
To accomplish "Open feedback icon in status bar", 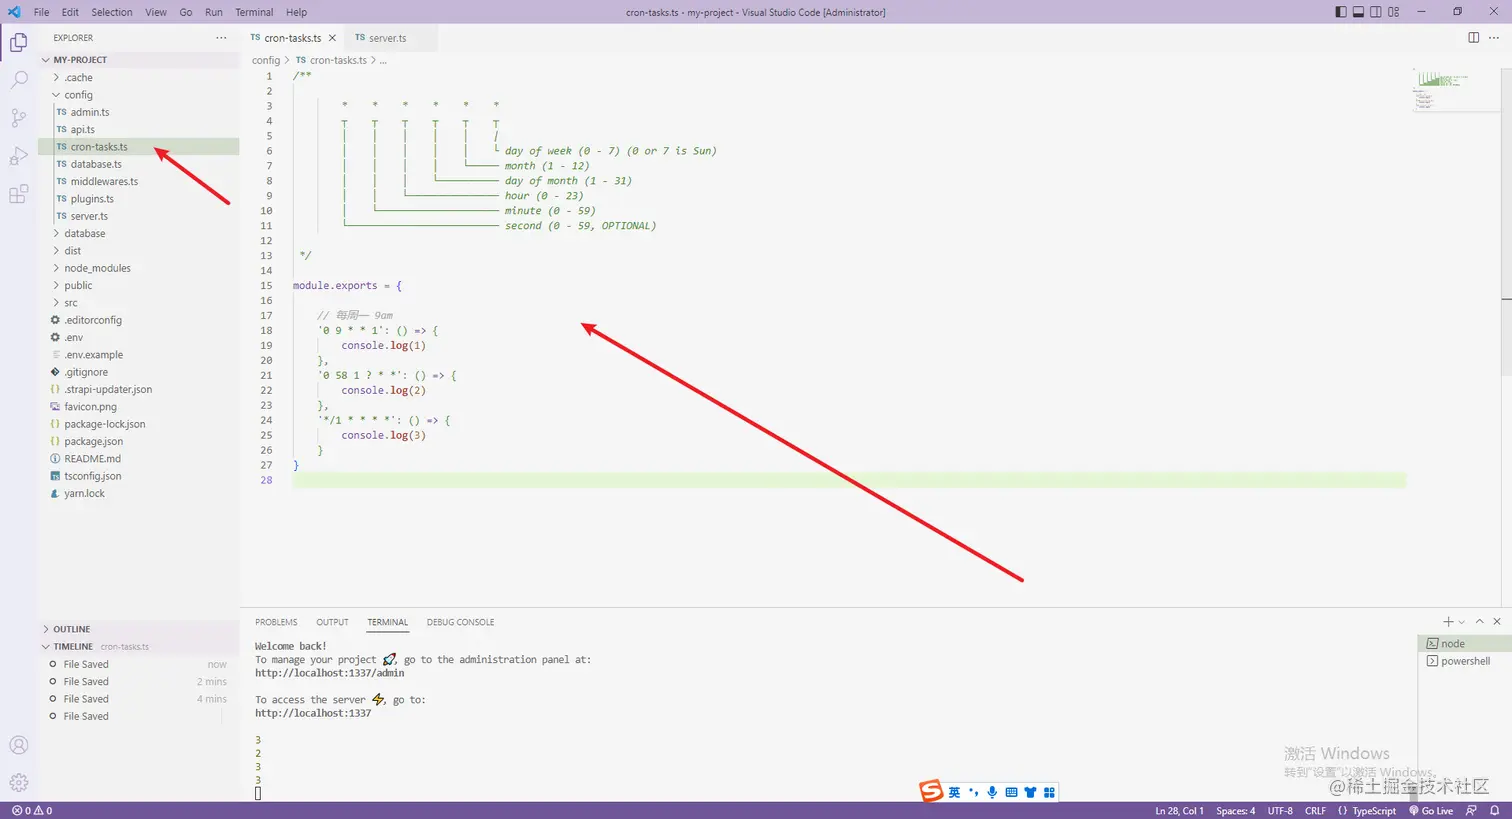I will (x=1471, y=811).
